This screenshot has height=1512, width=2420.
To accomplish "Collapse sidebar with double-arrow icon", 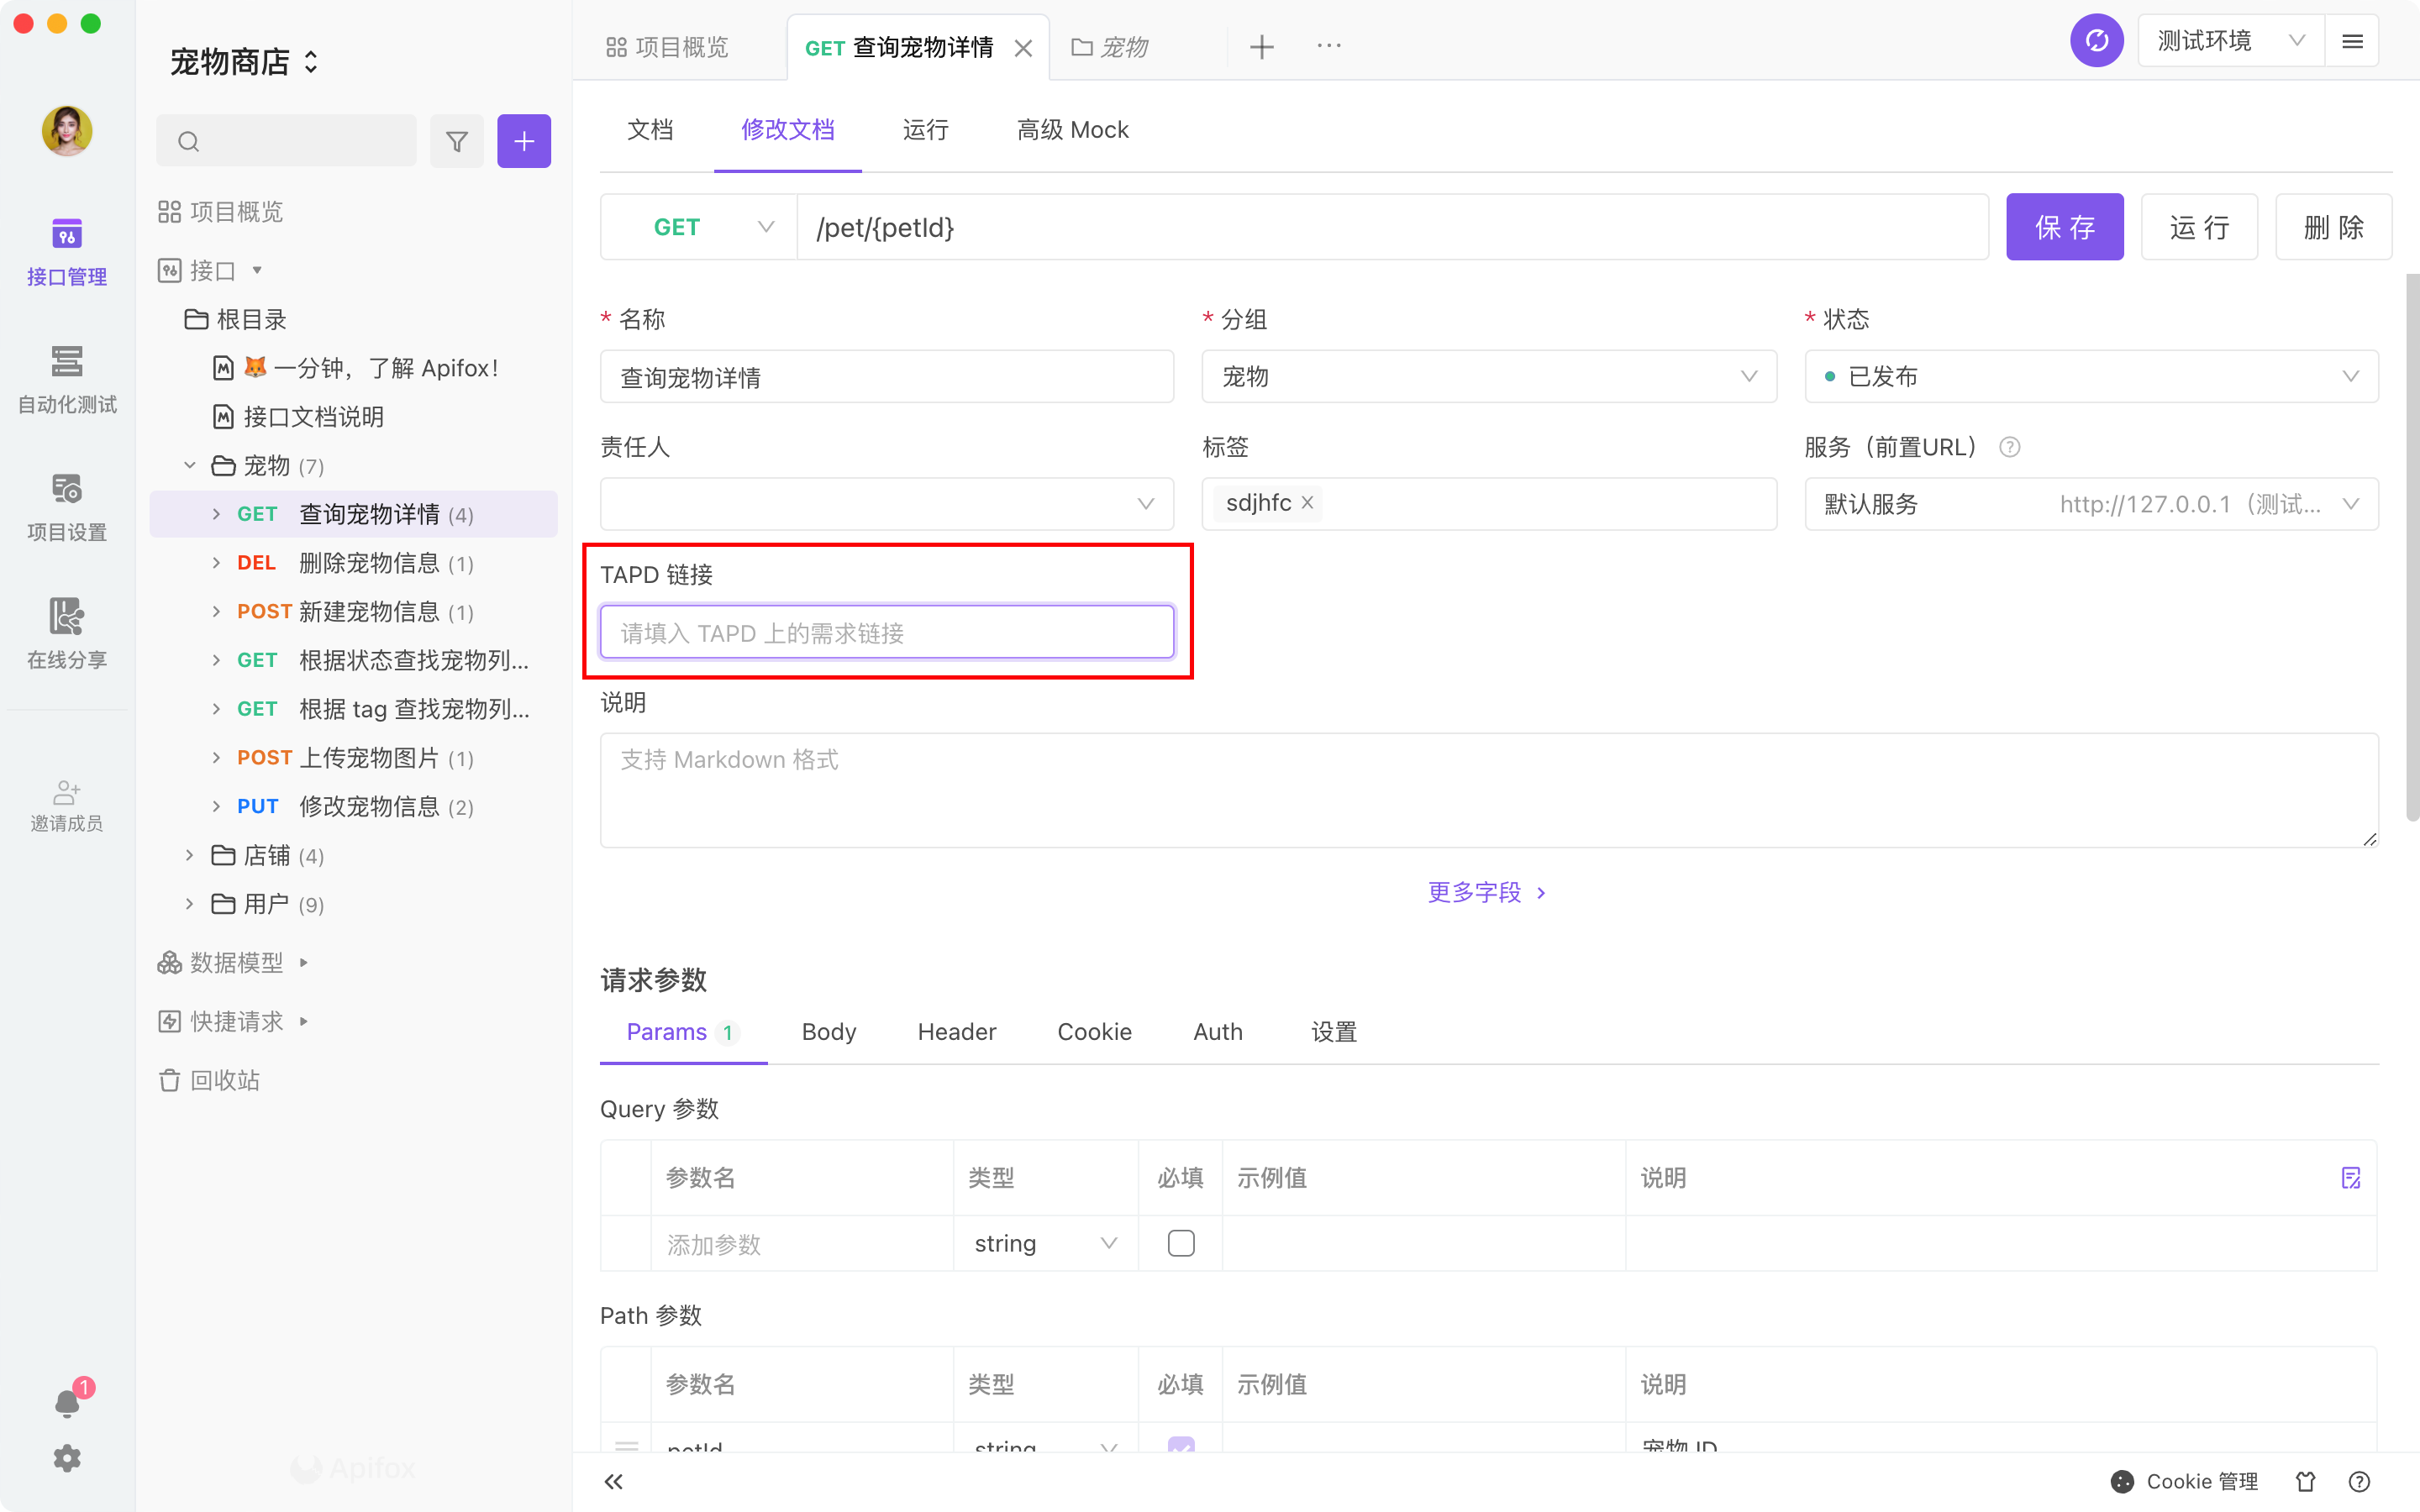I will click(x=614, y=1481).
